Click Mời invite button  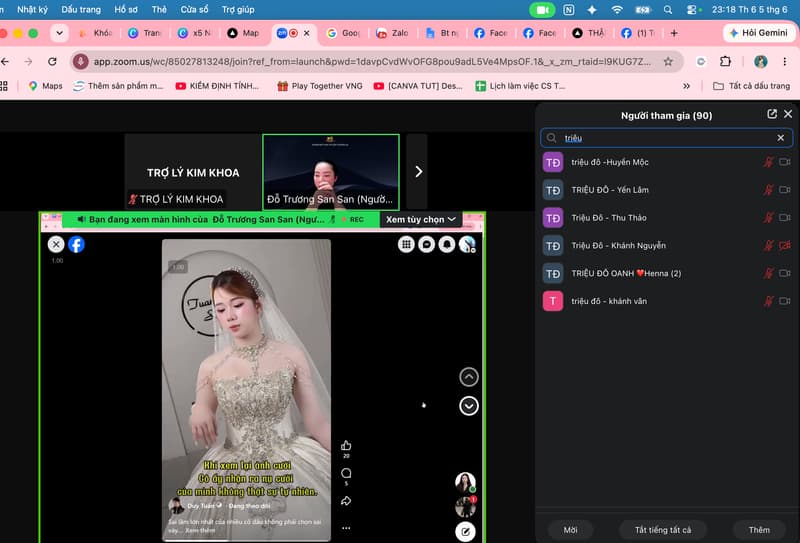pos(570,530)
